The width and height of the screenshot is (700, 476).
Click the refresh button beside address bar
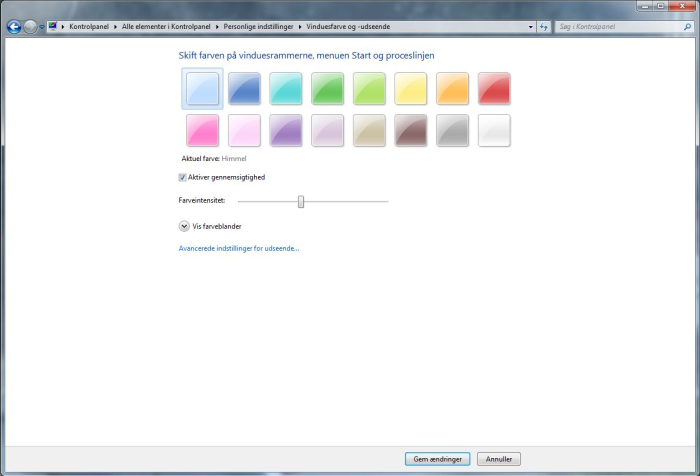(x=543, y=27)
